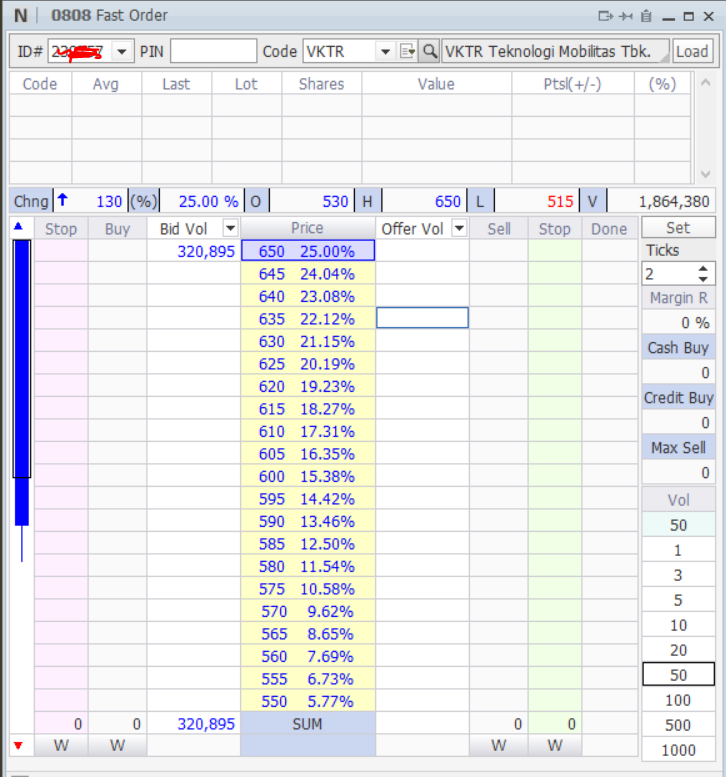
Task: Select price row 645 24.04%
Action: point(308,274)
